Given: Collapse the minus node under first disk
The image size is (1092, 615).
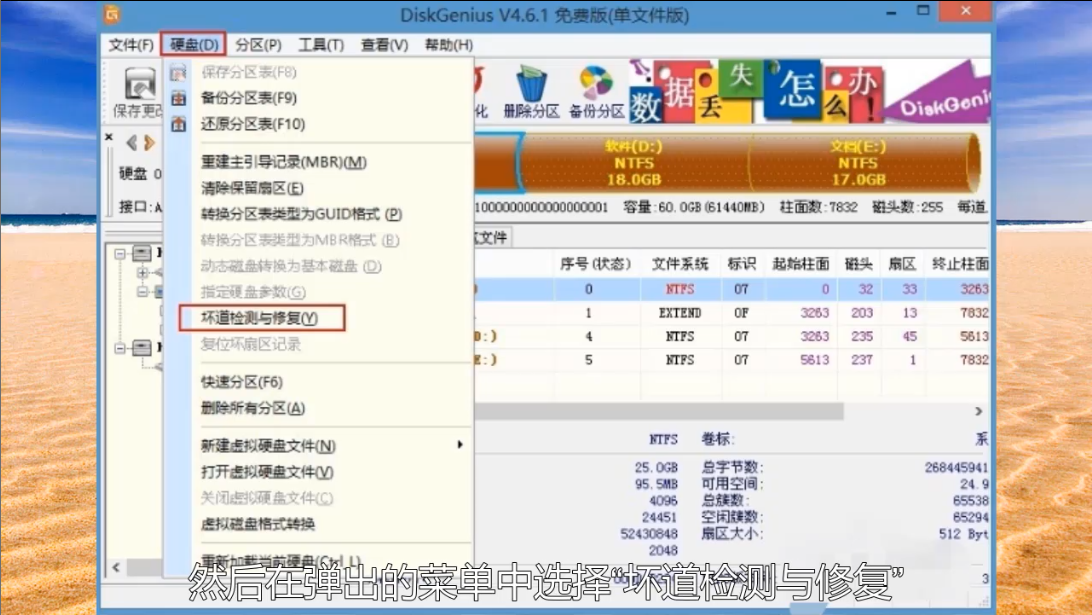Looking at the screenshot, I should coord(143,291).
